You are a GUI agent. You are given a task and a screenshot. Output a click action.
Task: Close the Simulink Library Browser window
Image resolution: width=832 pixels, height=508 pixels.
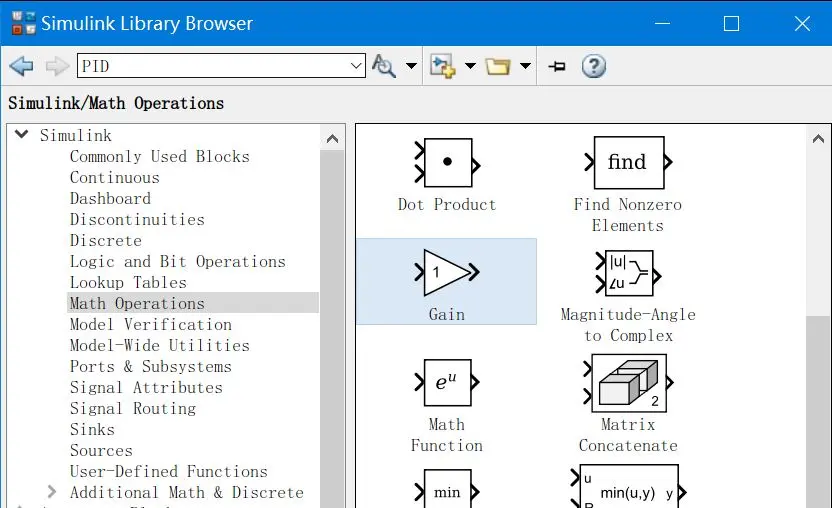[x=802, y=23]
